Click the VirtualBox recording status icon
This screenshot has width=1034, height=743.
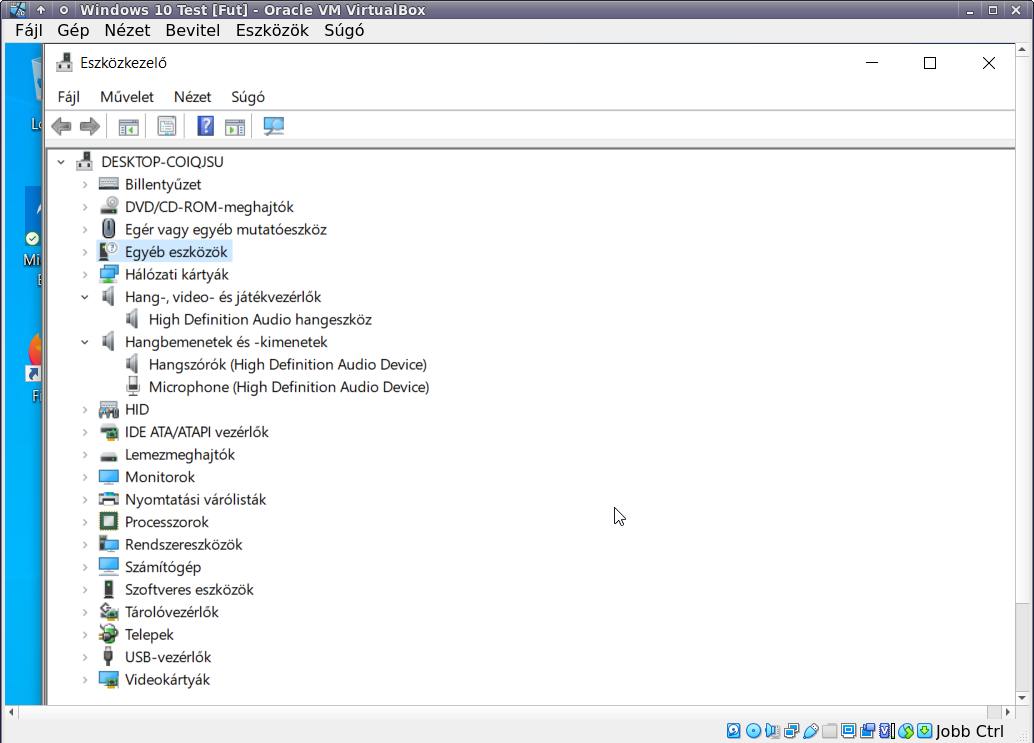point(868,730)
